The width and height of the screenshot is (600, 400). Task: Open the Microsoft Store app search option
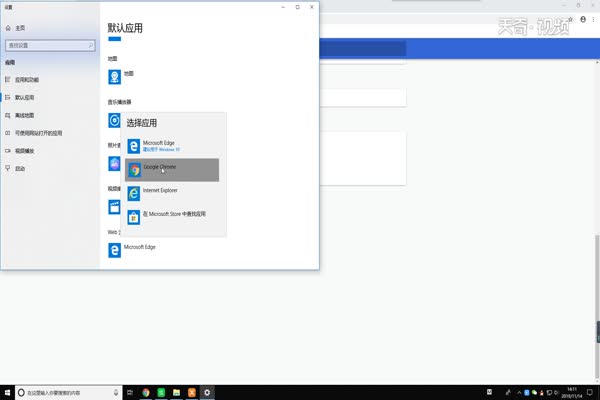coord(172,217)
